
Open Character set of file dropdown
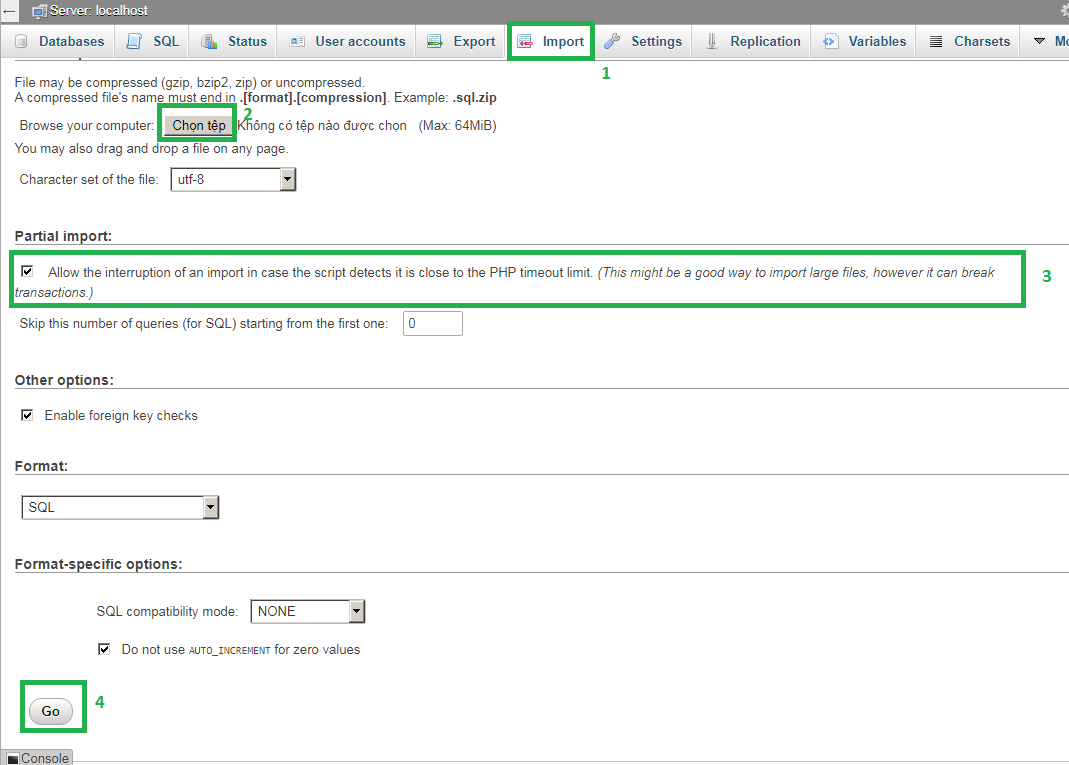(x=233, y=179)
